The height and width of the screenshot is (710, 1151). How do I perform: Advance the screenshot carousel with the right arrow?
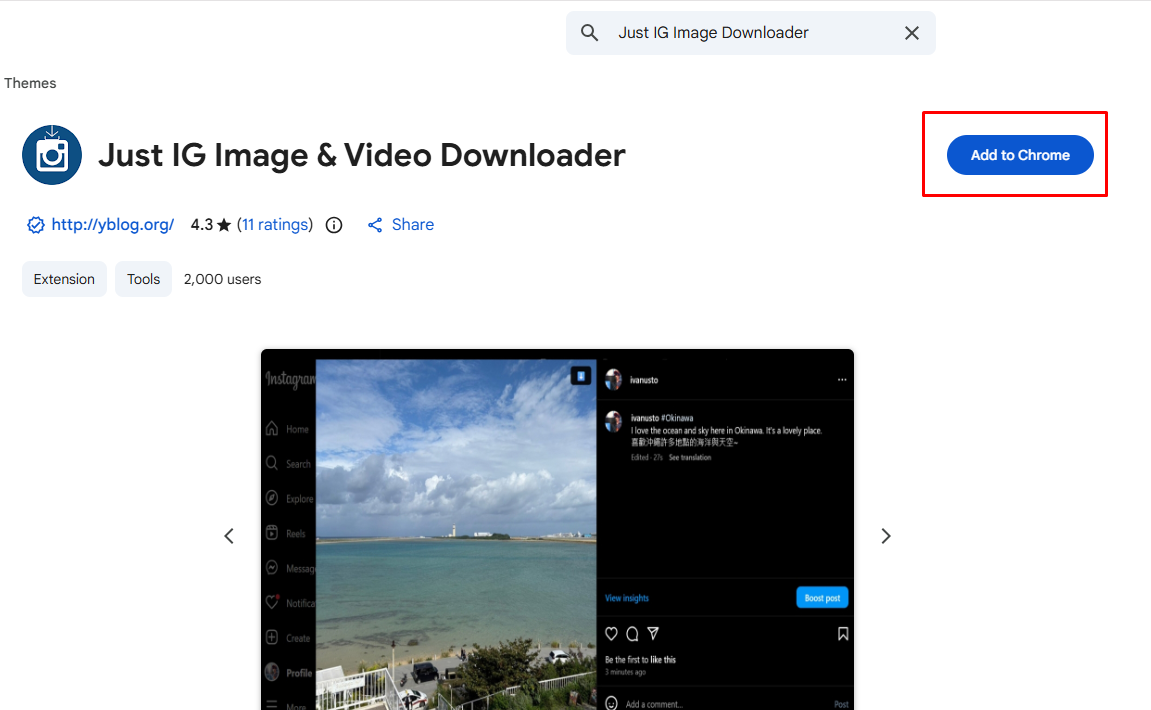point(886,535)
